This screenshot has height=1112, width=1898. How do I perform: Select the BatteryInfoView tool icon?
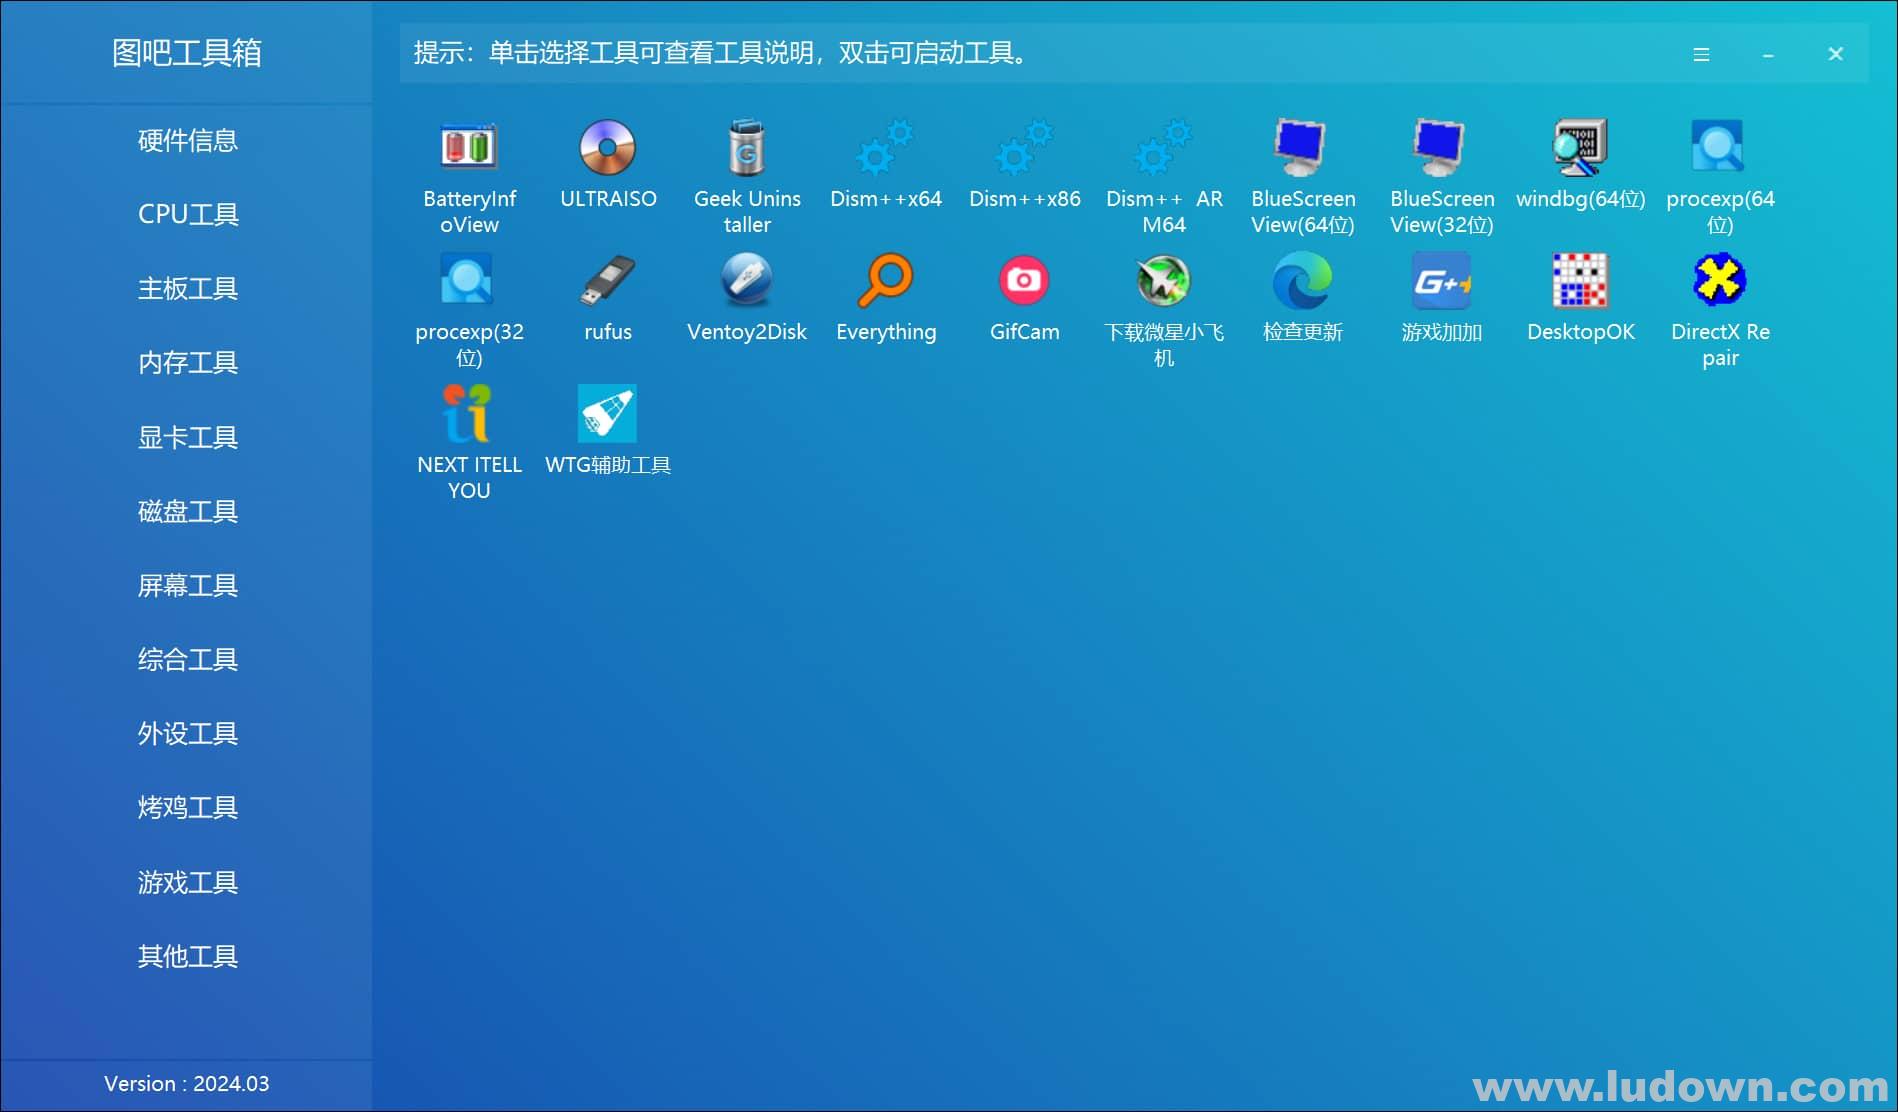click(469, 147)
